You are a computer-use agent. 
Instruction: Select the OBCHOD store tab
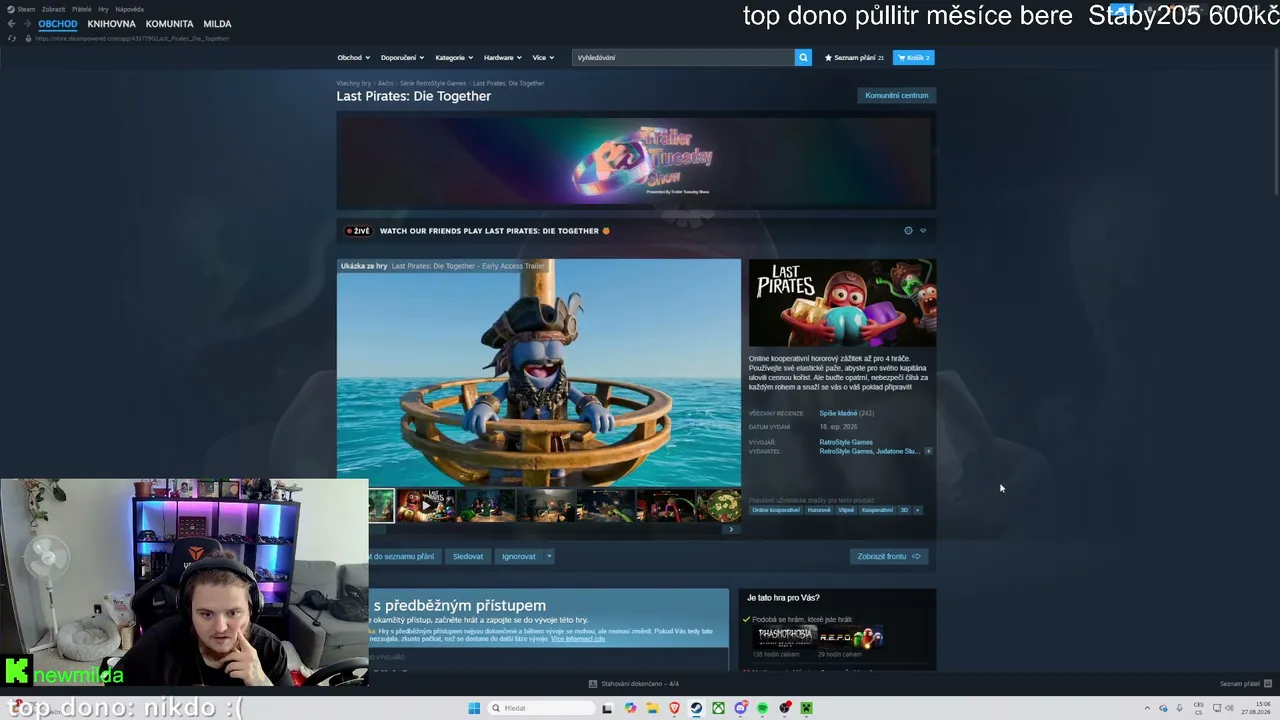coord(58,24)
